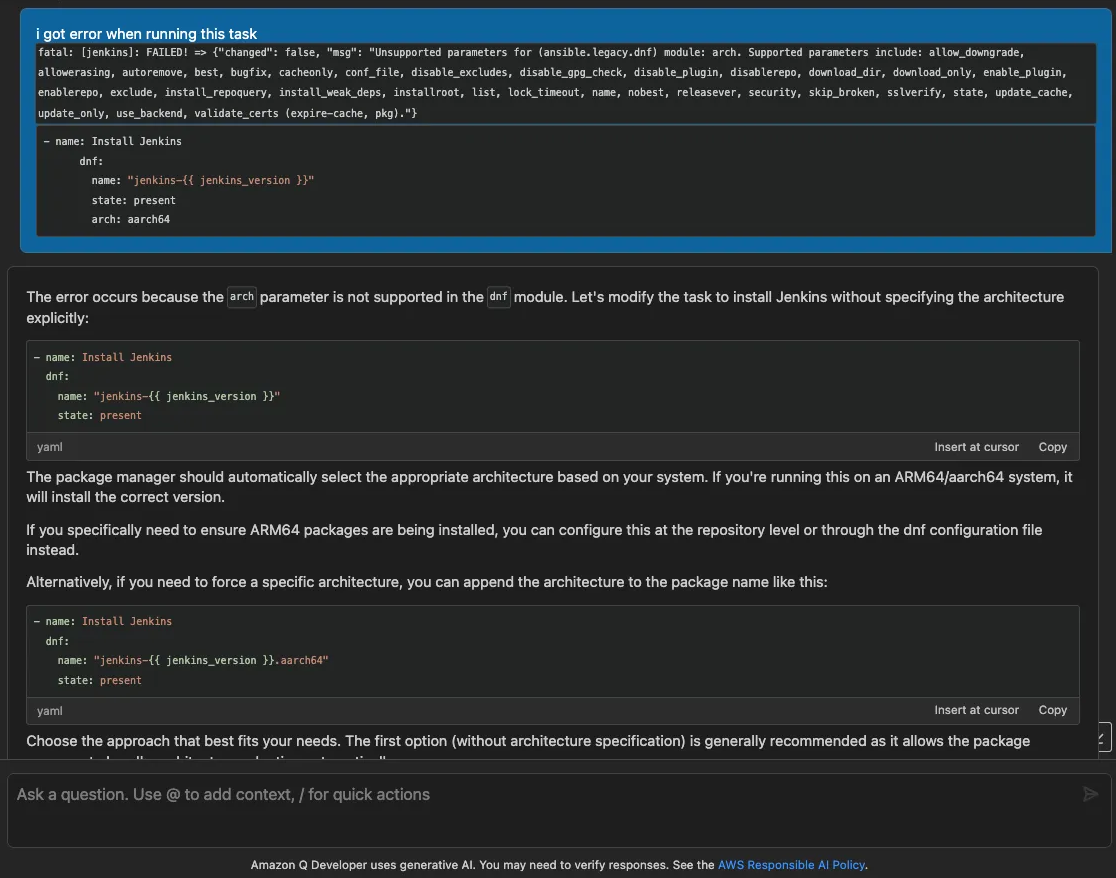Insert first yaml snippet at cursor
The height and width of the screenshot is (878, 1116).
[x=976, y=447]
